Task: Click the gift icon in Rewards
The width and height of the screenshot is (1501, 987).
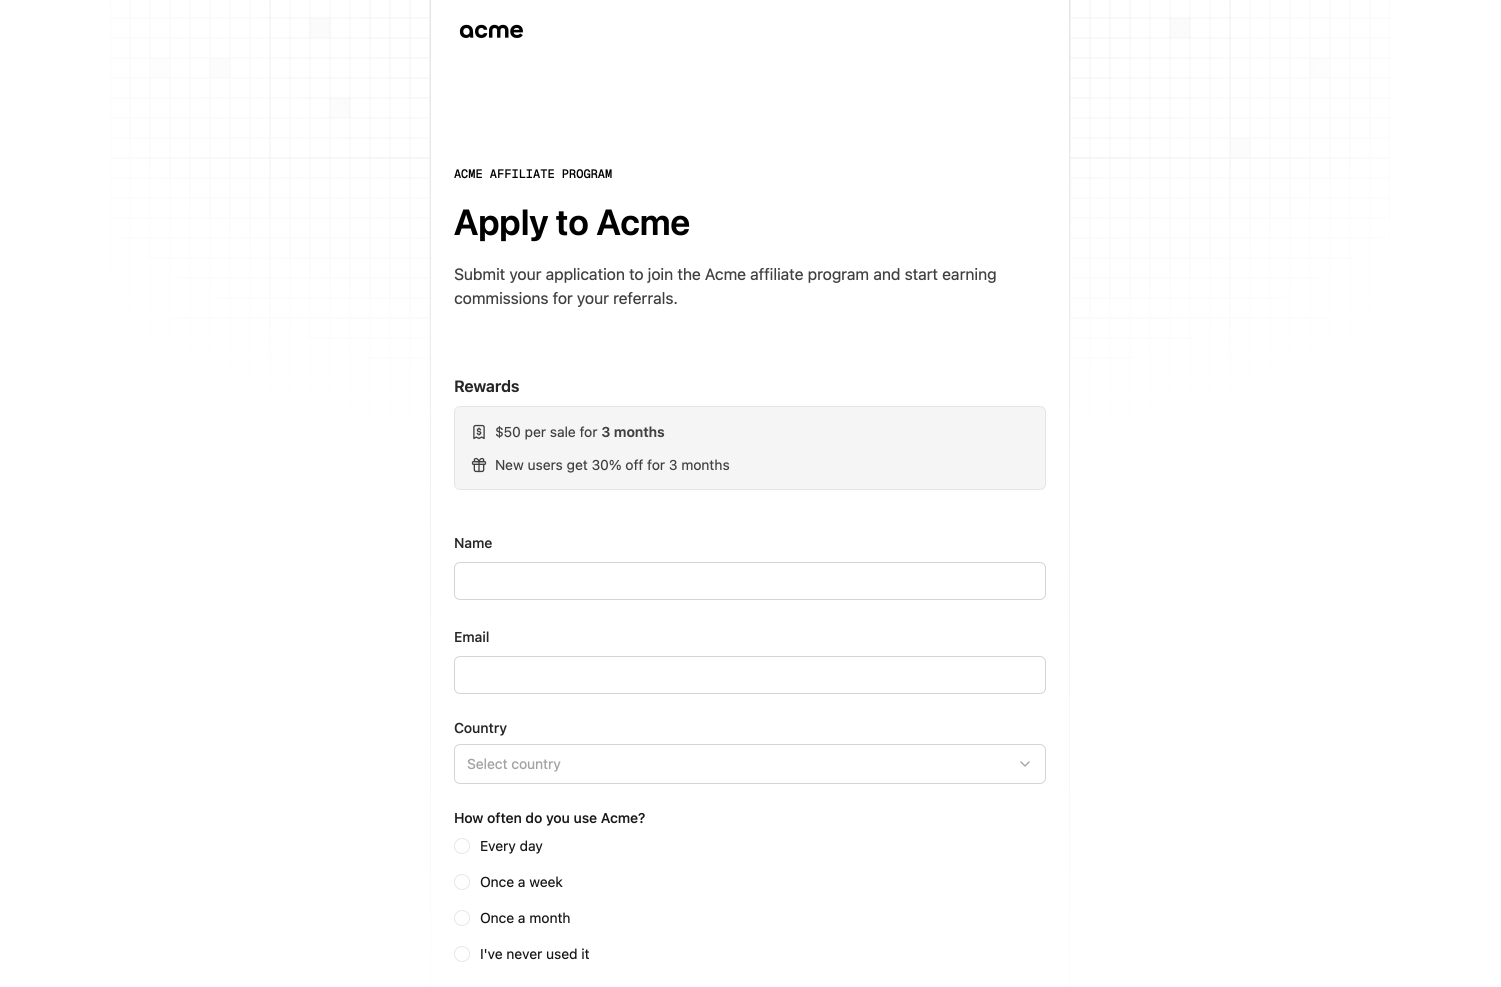Action: pyautogui.click(x=479, y=465)
